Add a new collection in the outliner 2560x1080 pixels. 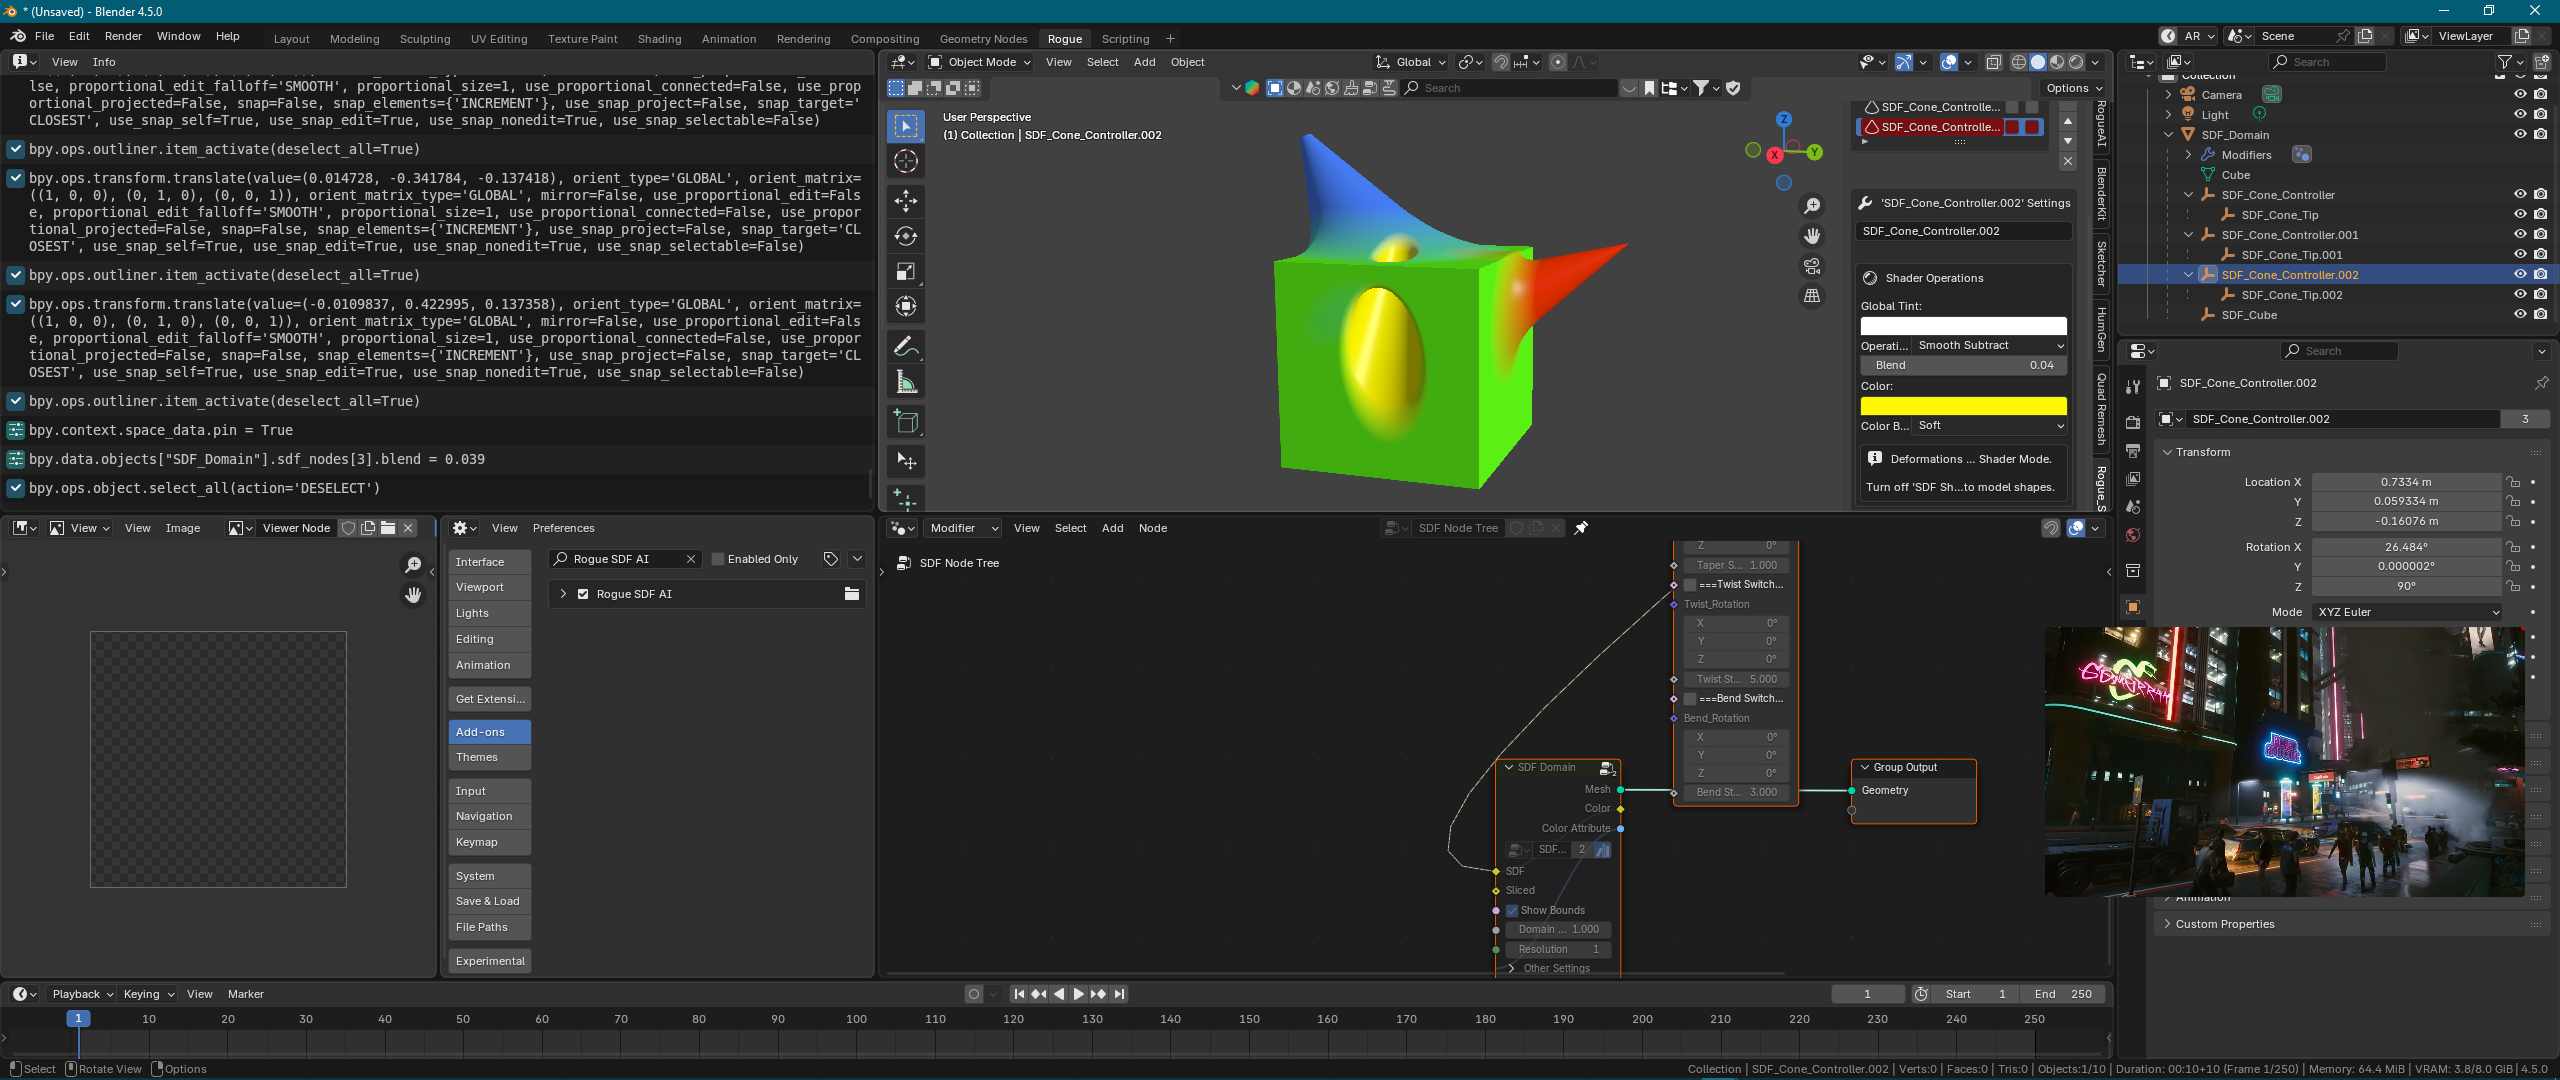[x=2541, y=62]
